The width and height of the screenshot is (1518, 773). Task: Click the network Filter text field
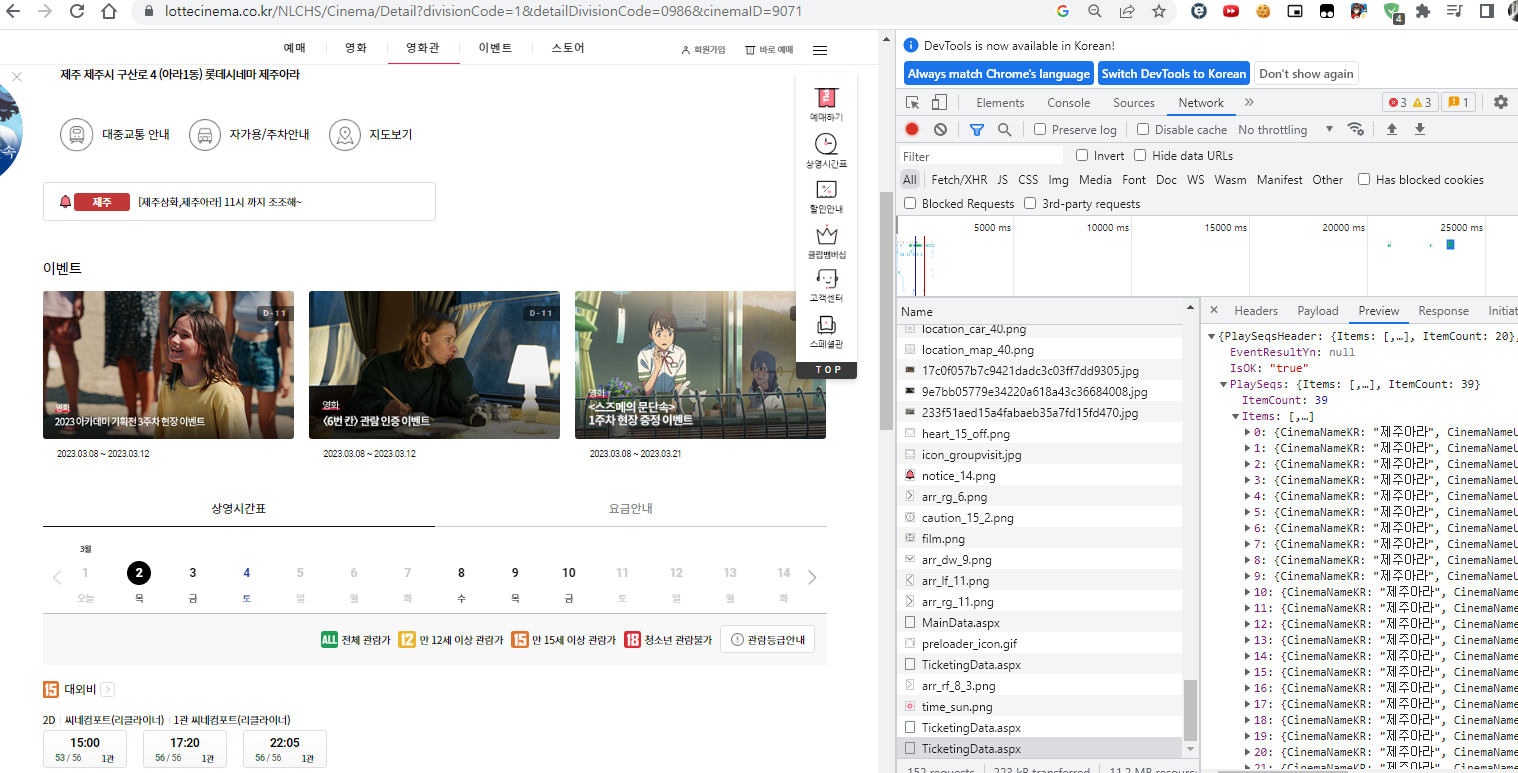coord(981,156)
